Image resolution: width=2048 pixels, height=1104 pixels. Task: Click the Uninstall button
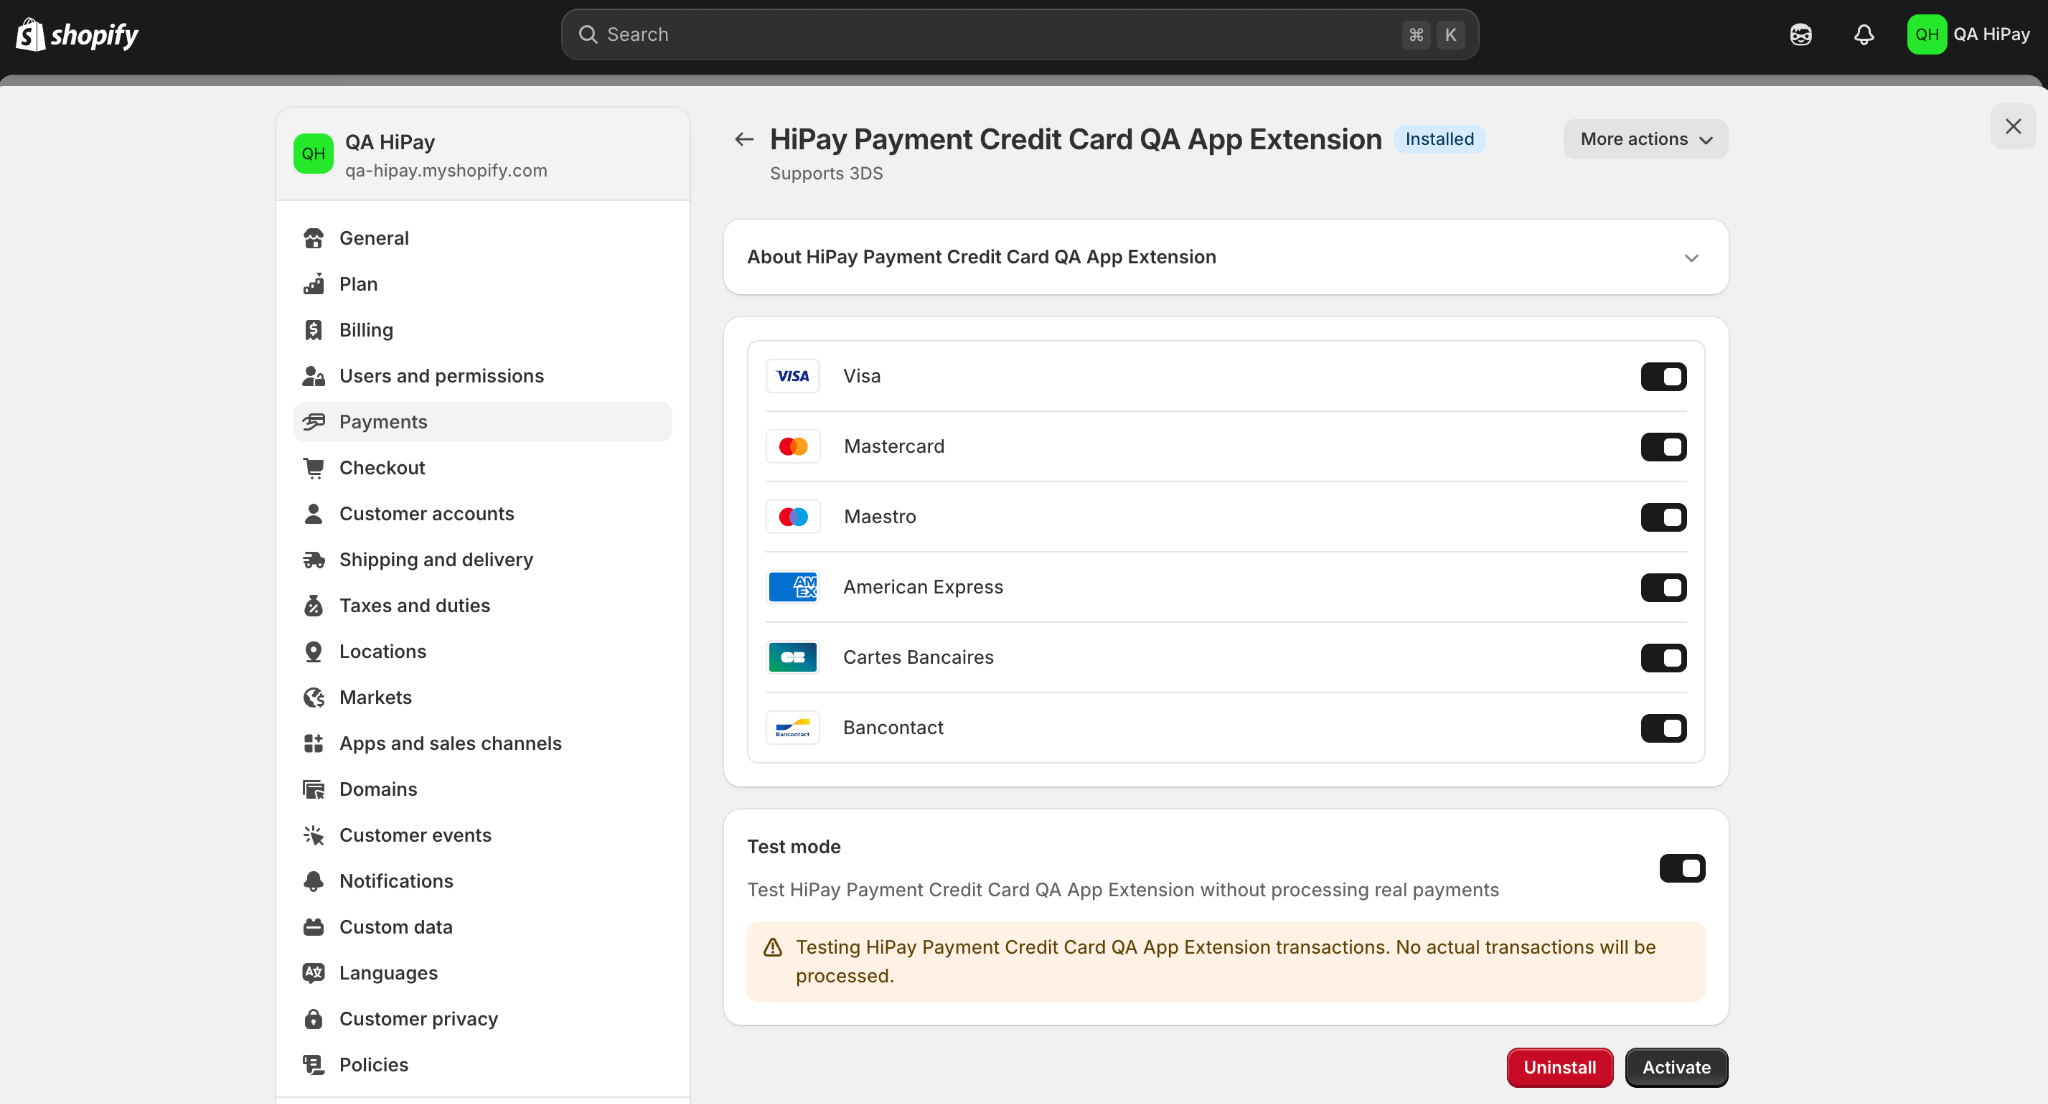pos(1560,1067)
